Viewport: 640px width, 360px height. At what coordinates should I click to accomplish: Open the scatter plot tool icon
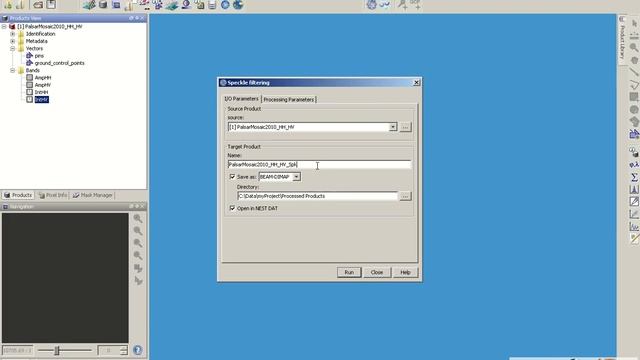pos(634,214)
